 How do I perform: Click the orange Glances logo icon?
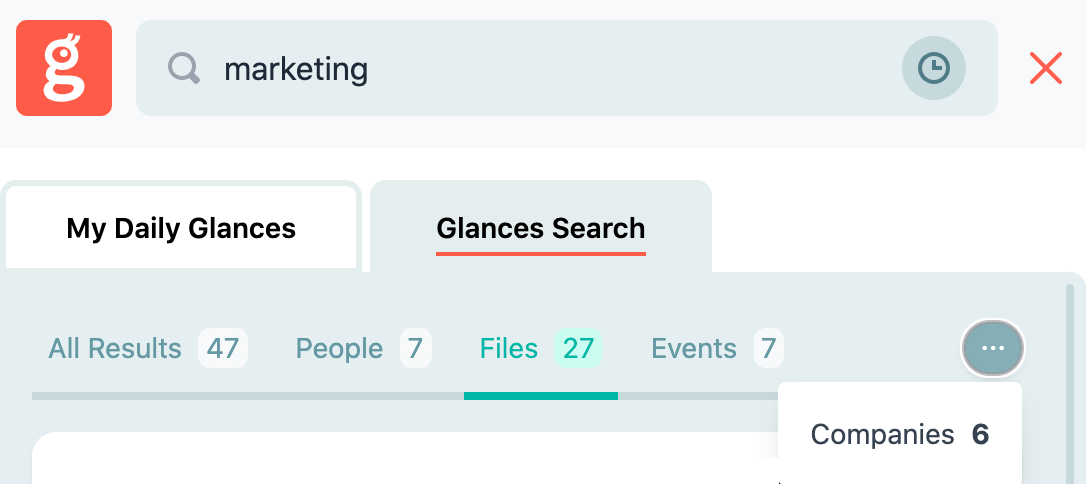coord(64,68)
